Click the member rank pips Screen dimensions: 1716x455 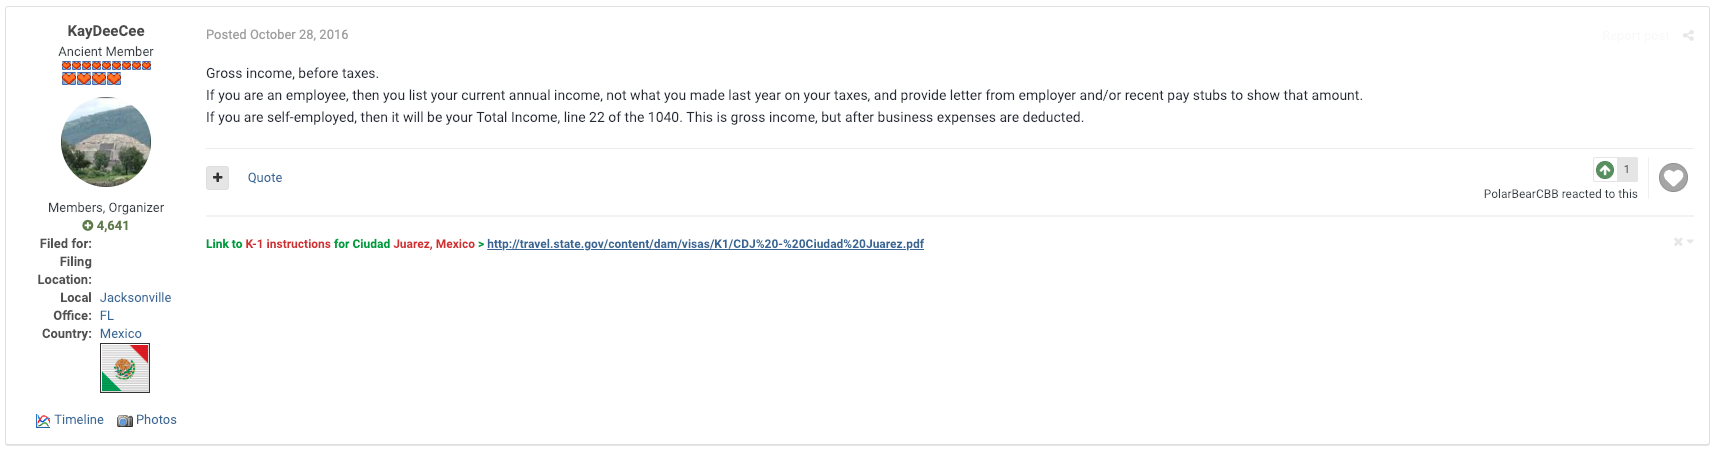[x=106, y=72]
